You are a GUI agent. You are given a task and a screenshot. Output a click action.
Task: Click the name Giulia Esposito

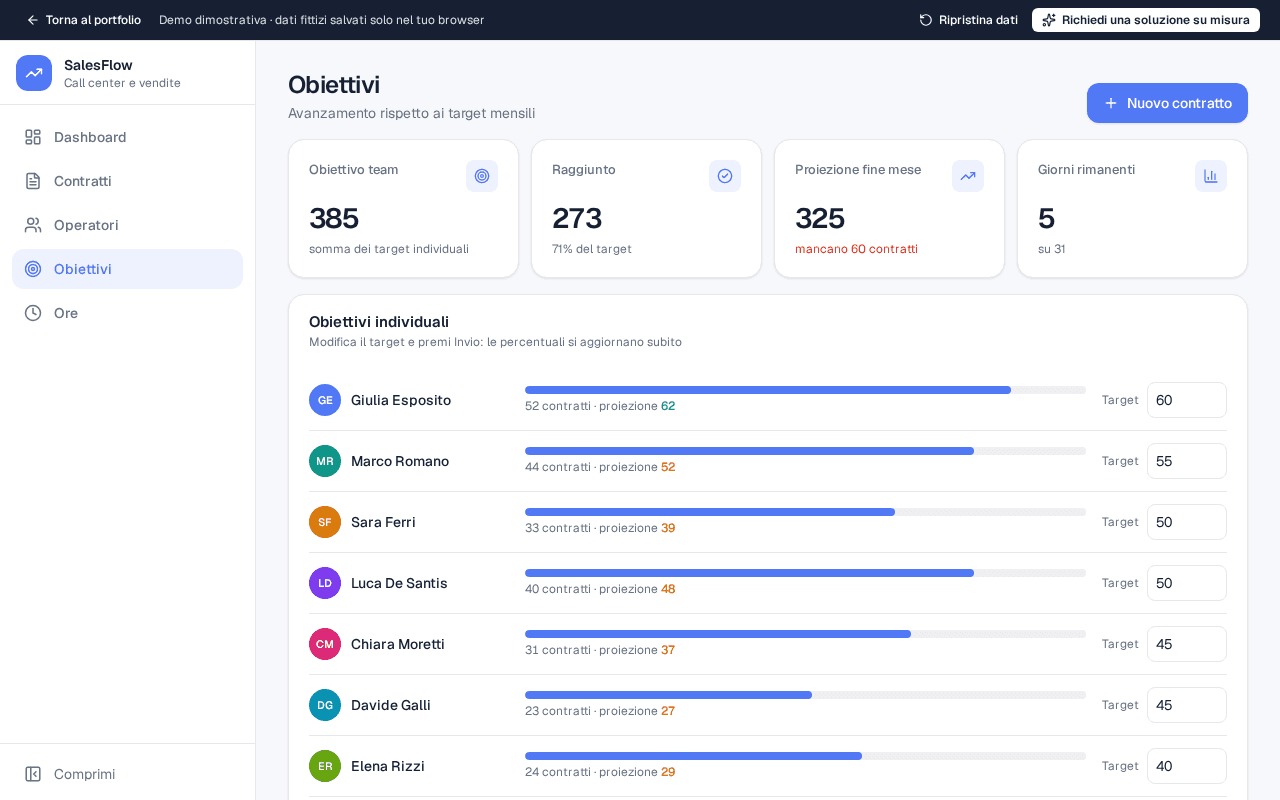(x=401, y=400)
